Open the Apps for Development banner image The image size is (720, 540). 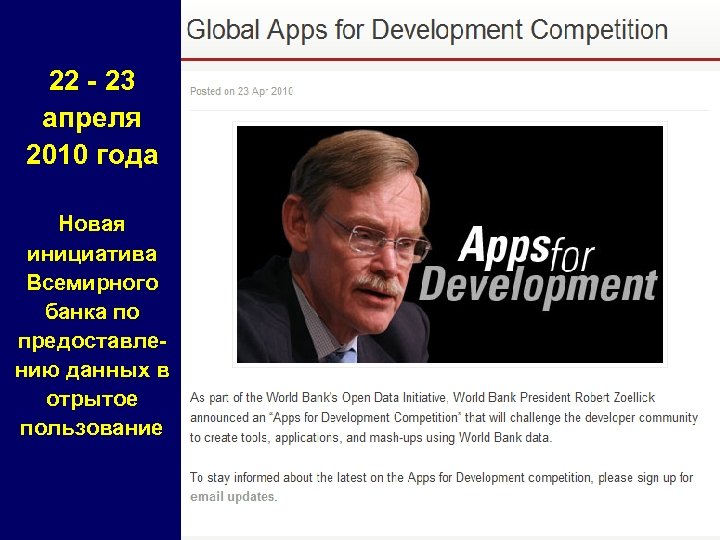pos(450,244)
